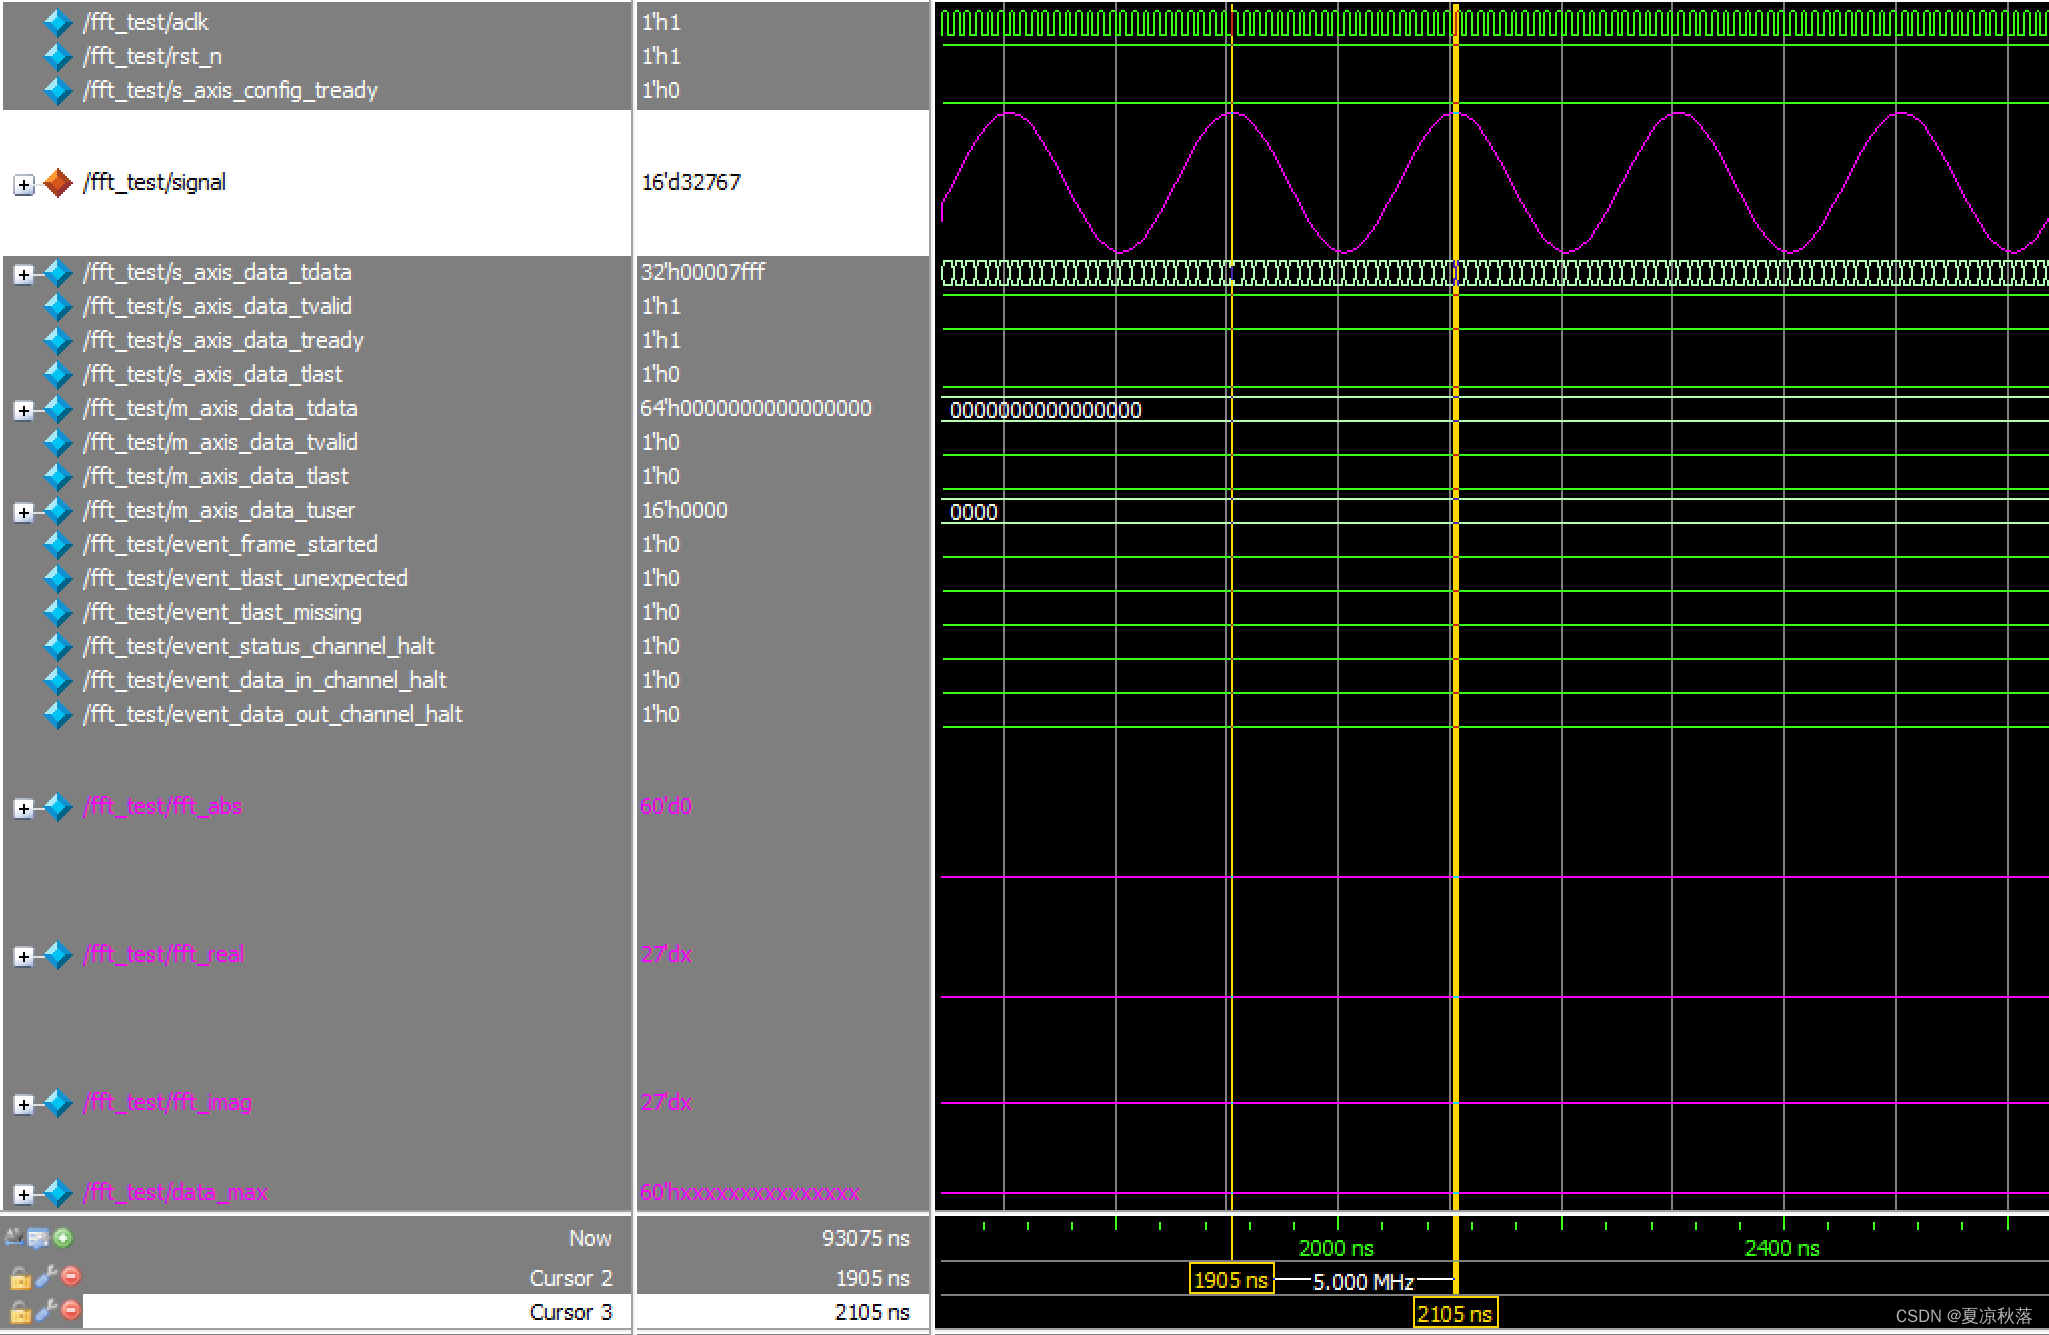Screen dimensions: 2049x1335
Task: Click the value 16'd32767 of signal
Action: point(691,182)
